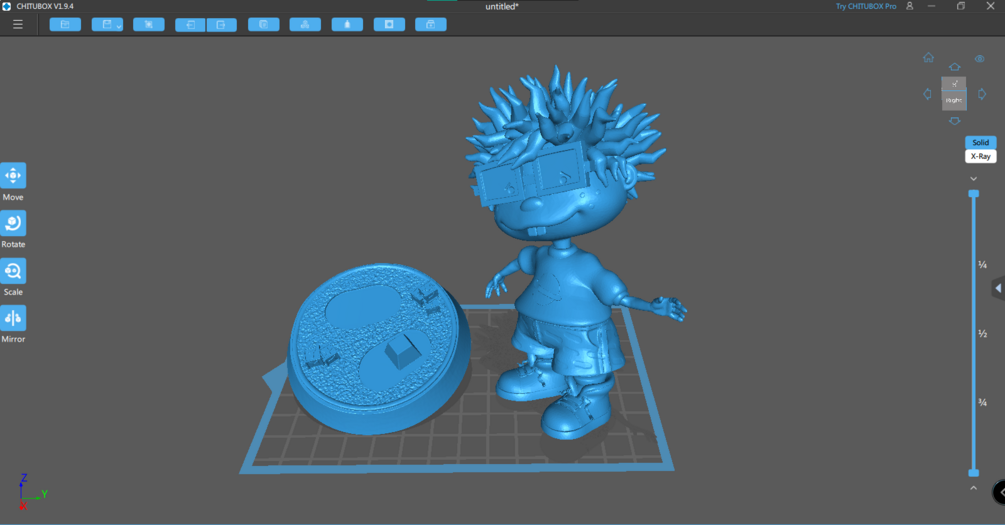Click the bottom handle of layer slider

(974, 473)
